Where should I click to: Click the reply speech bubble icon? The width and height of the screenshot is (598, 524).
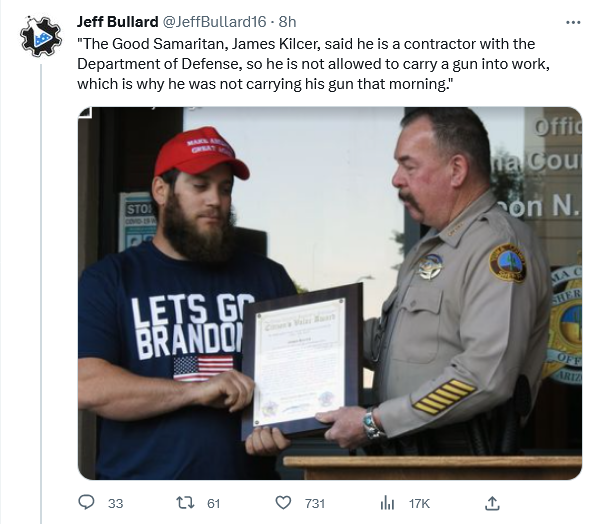click(86, 502)
